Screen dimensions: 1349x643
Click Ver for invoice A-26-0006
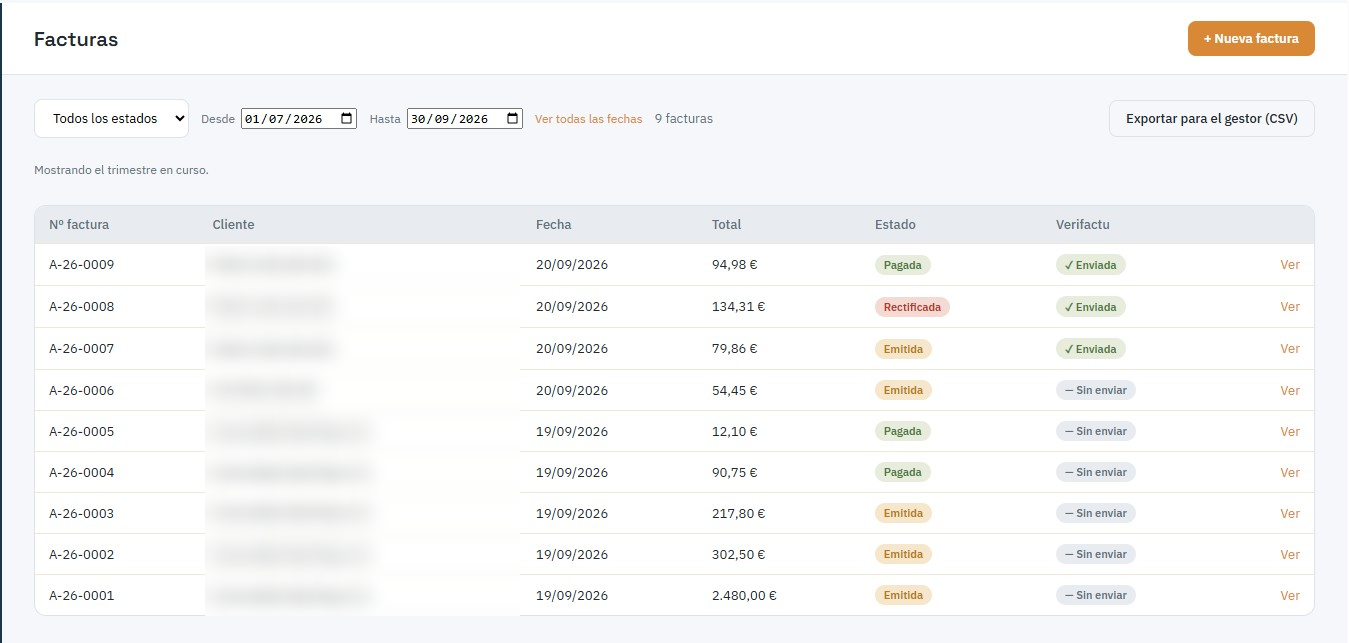(1290, 390)
